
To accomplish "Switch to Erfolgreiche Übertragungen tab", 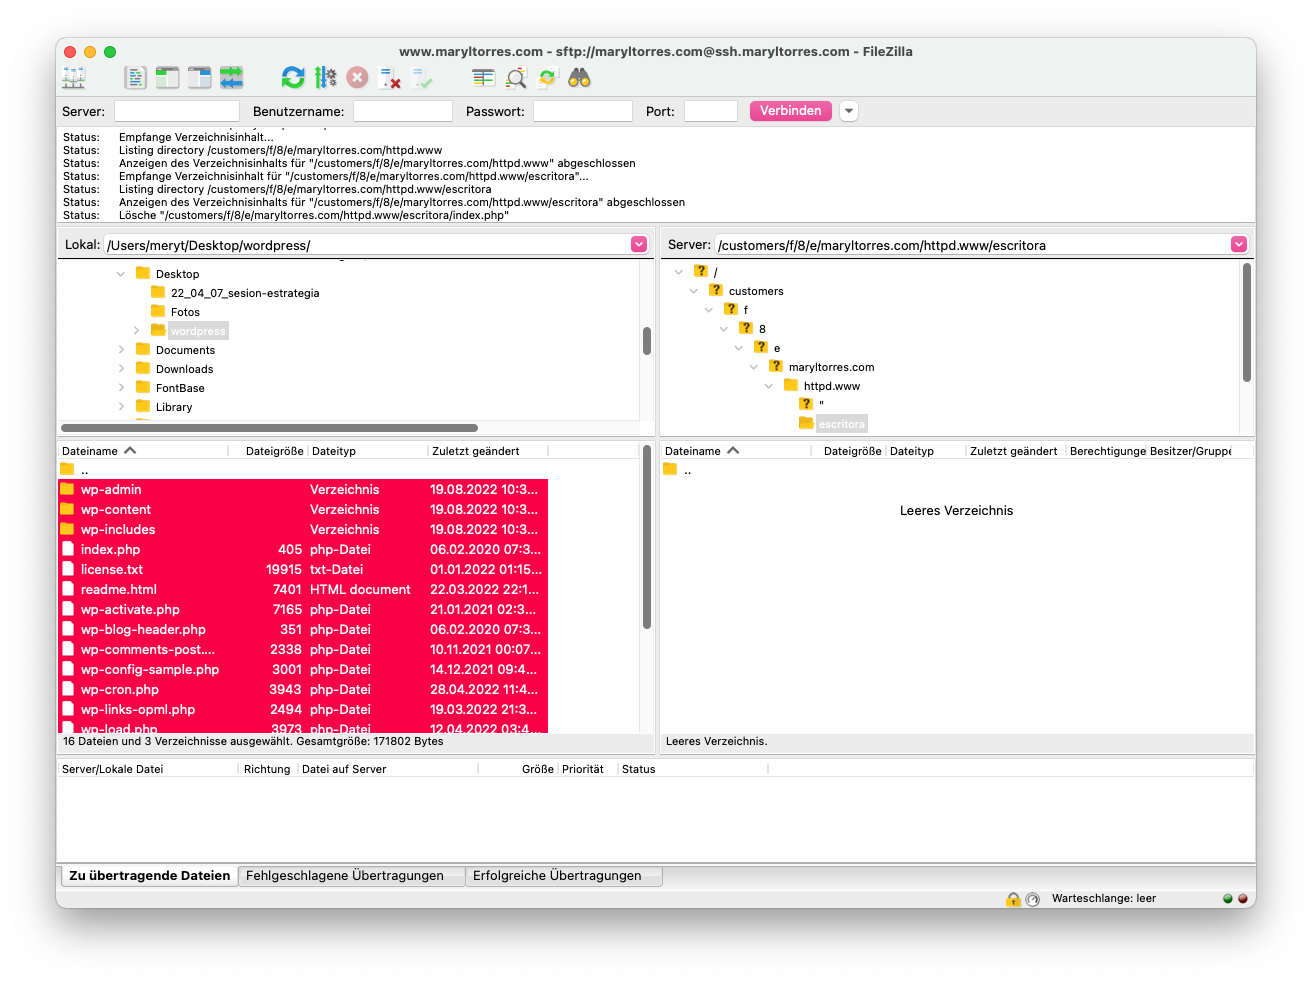I will click(557, 876).
